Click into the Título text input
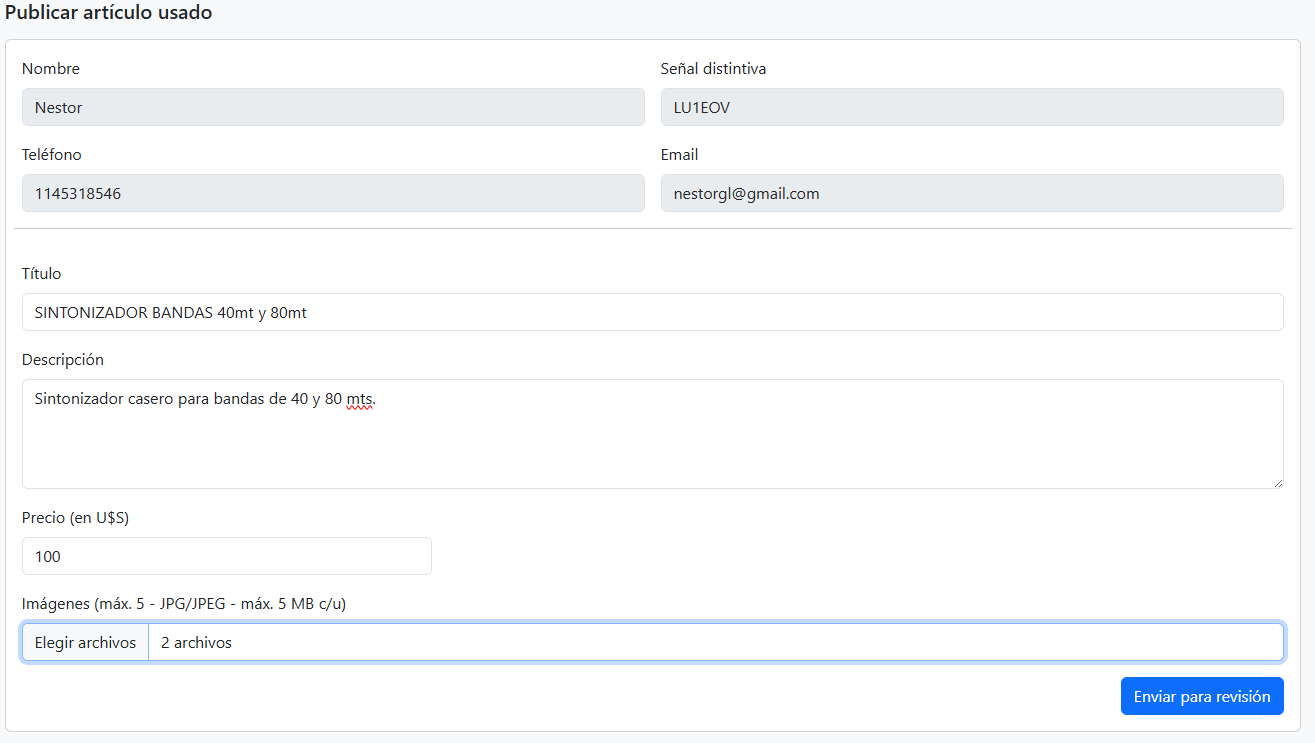 coord(652,312)
